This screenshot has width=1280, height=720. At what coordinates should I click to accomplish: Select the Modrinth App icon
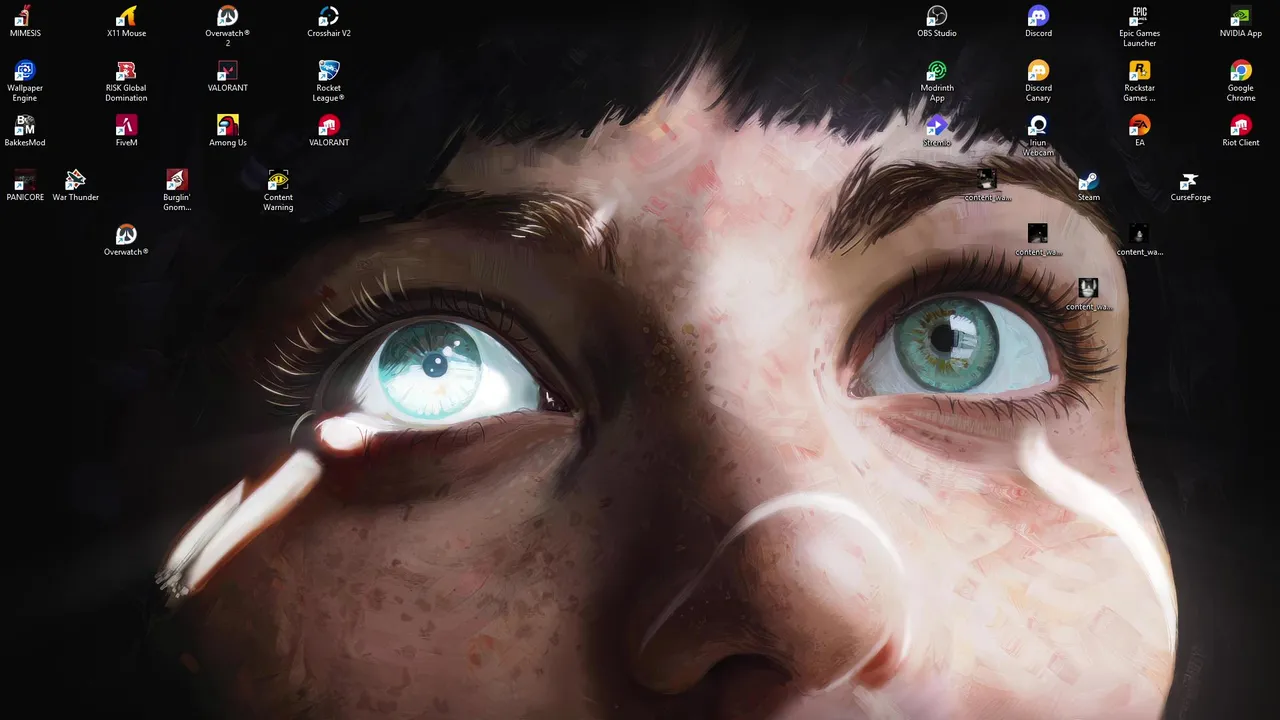[x=937, y=81]
